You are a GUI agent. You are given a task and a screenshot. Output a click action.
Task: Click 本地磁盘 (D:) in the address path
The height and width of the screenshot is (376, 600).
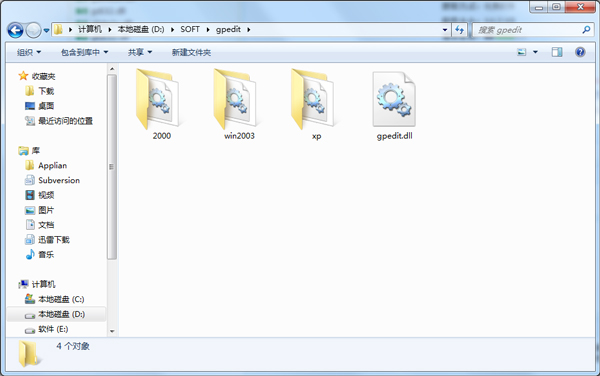(141, 29)
